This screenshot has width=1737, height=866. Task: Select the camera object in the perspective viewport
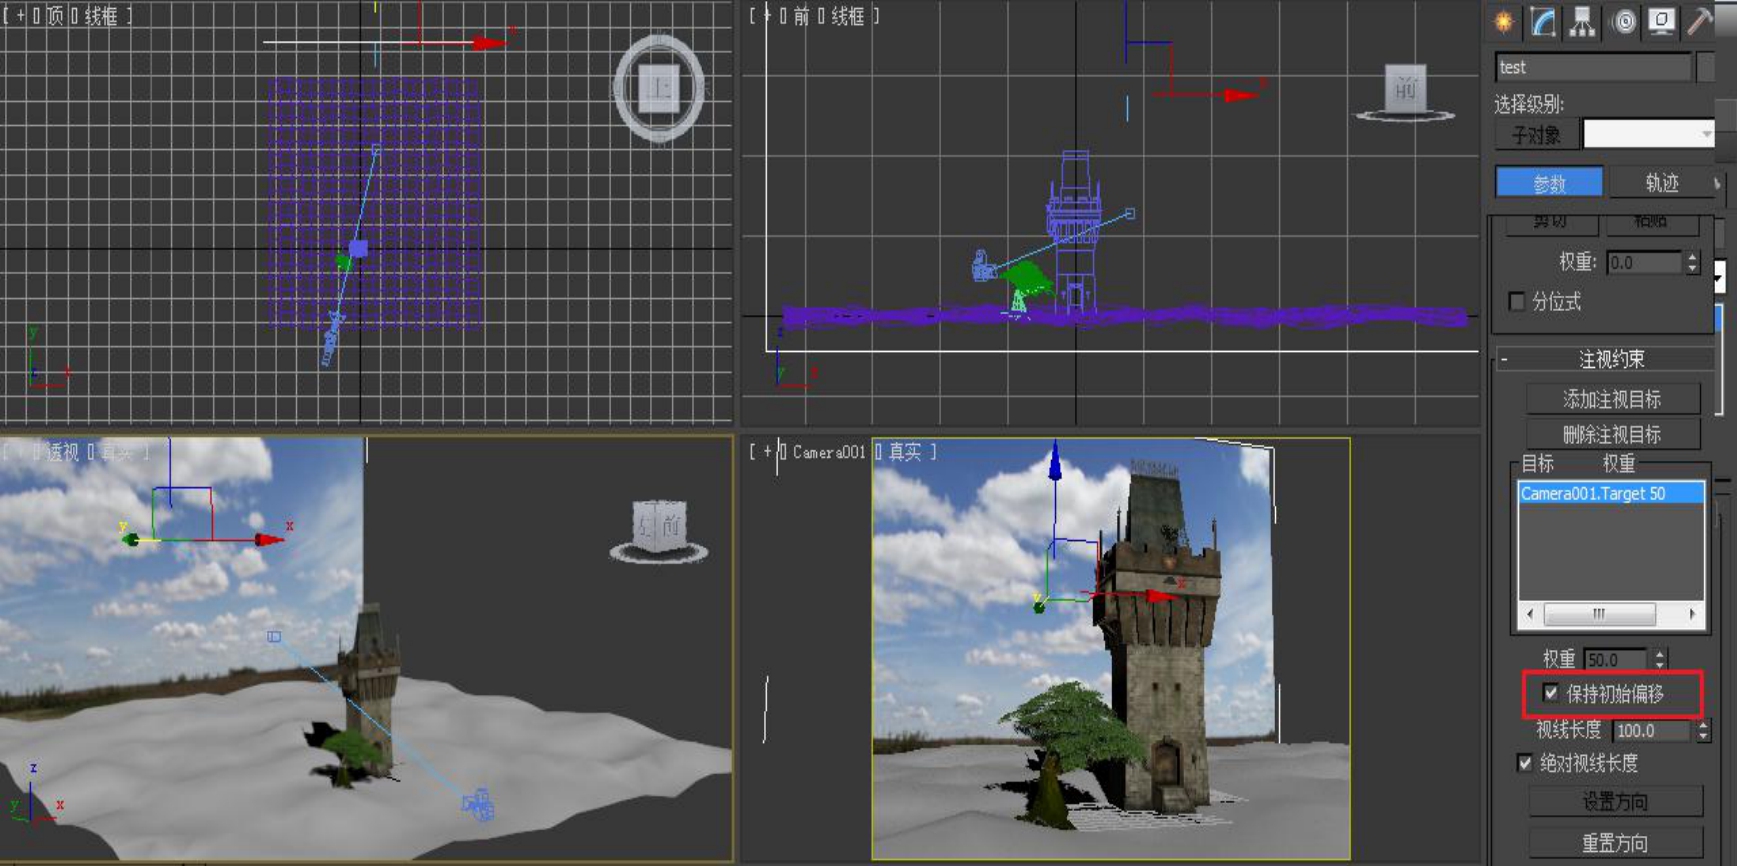tap(478, 804)
